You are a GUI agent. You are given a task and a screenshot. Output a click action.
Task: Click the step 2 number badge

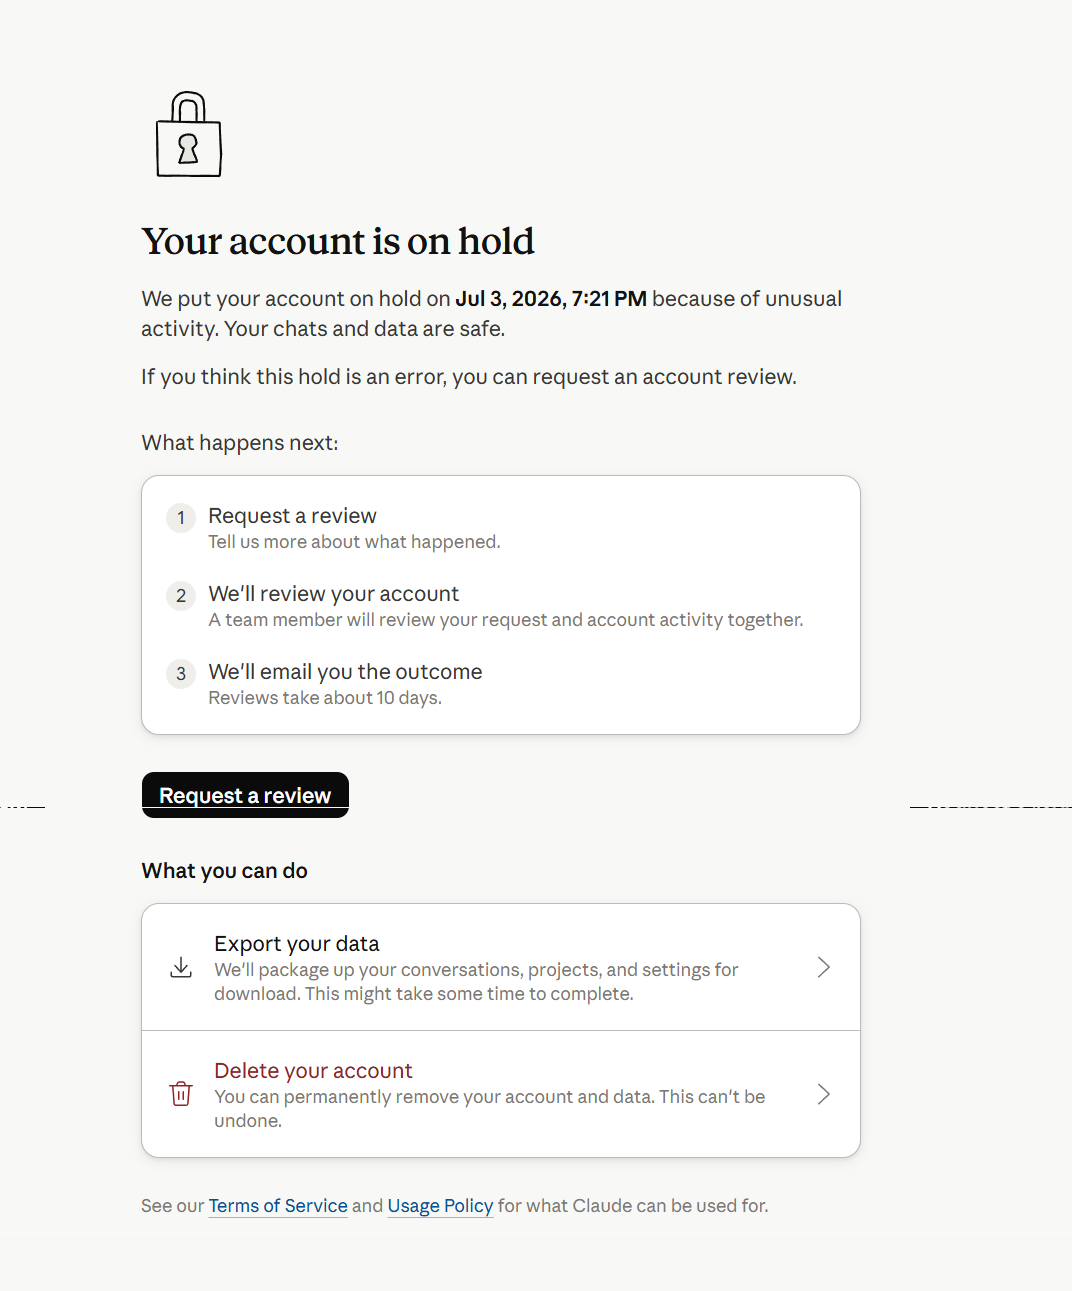181,596
